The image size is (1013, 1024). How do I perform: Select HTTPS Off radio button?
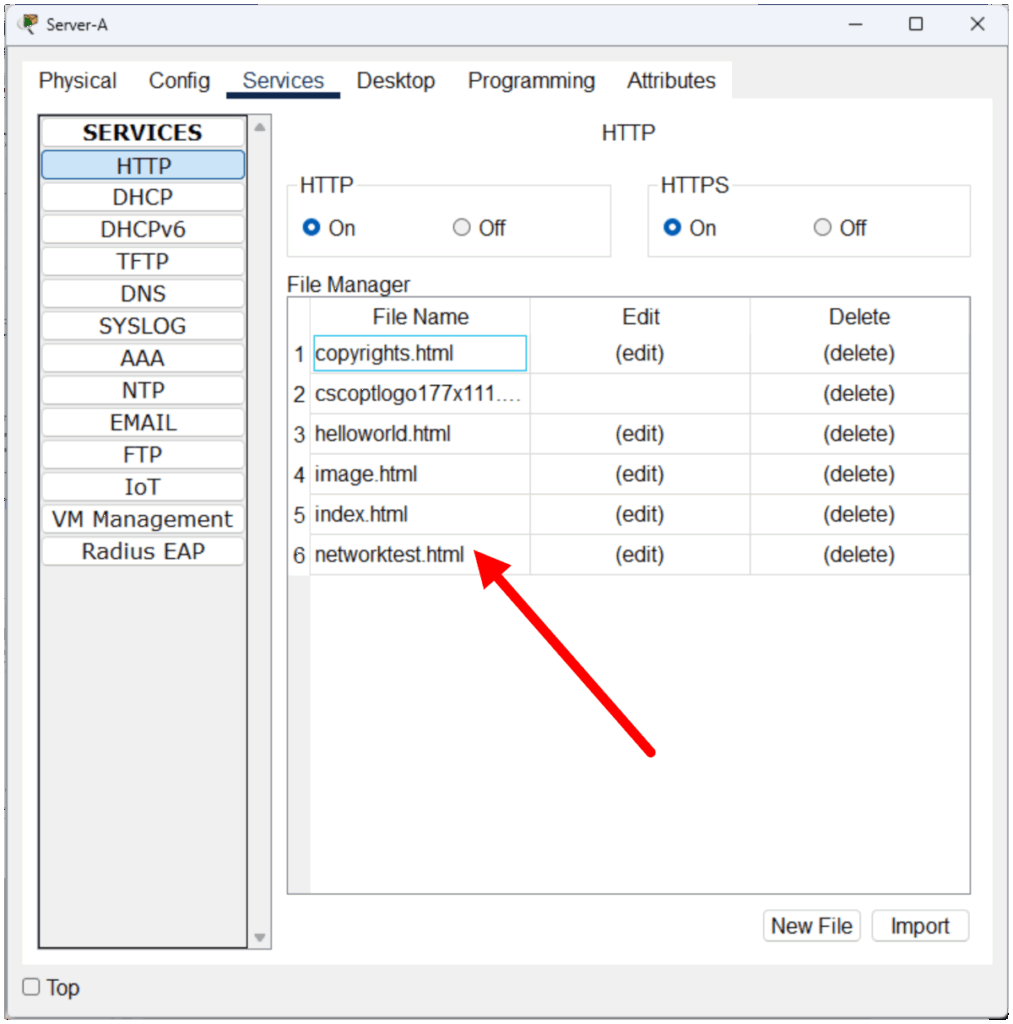tap(822, 228)
